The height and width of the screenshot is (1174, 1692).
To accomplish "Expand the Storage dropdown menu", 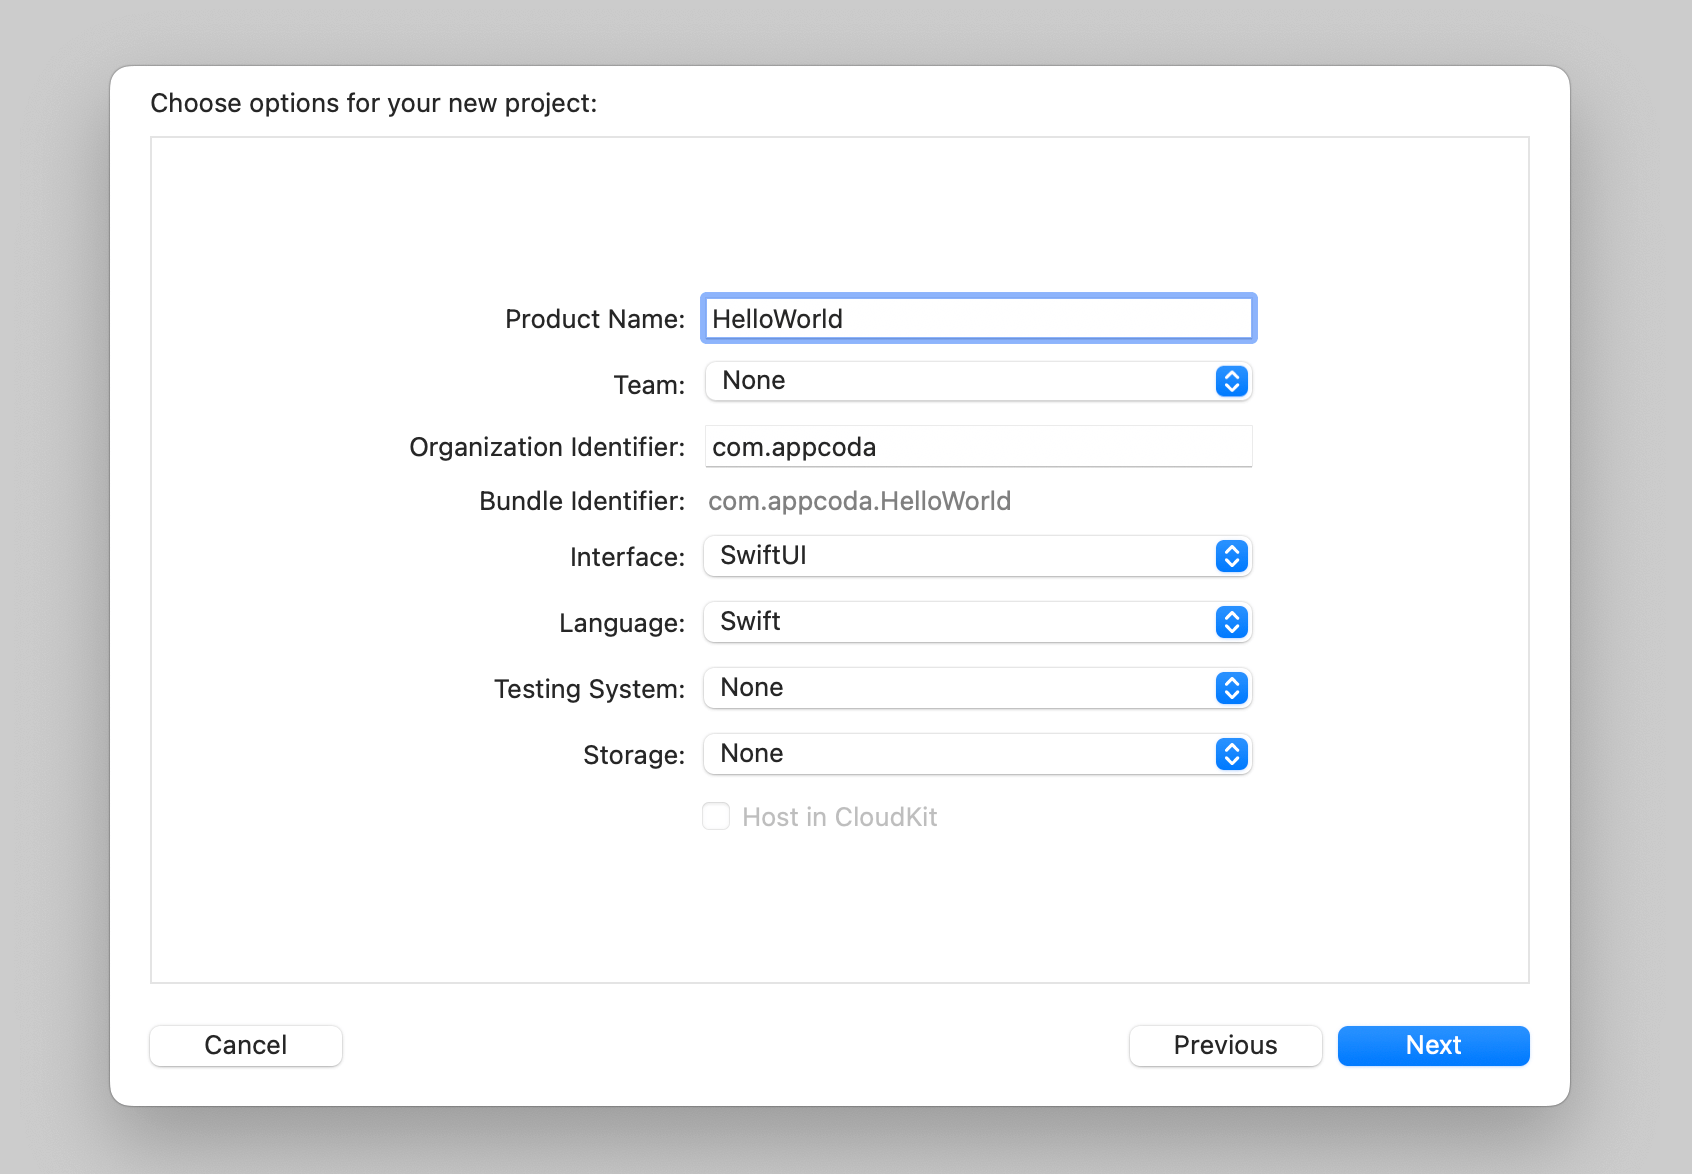I will point(960,754).
